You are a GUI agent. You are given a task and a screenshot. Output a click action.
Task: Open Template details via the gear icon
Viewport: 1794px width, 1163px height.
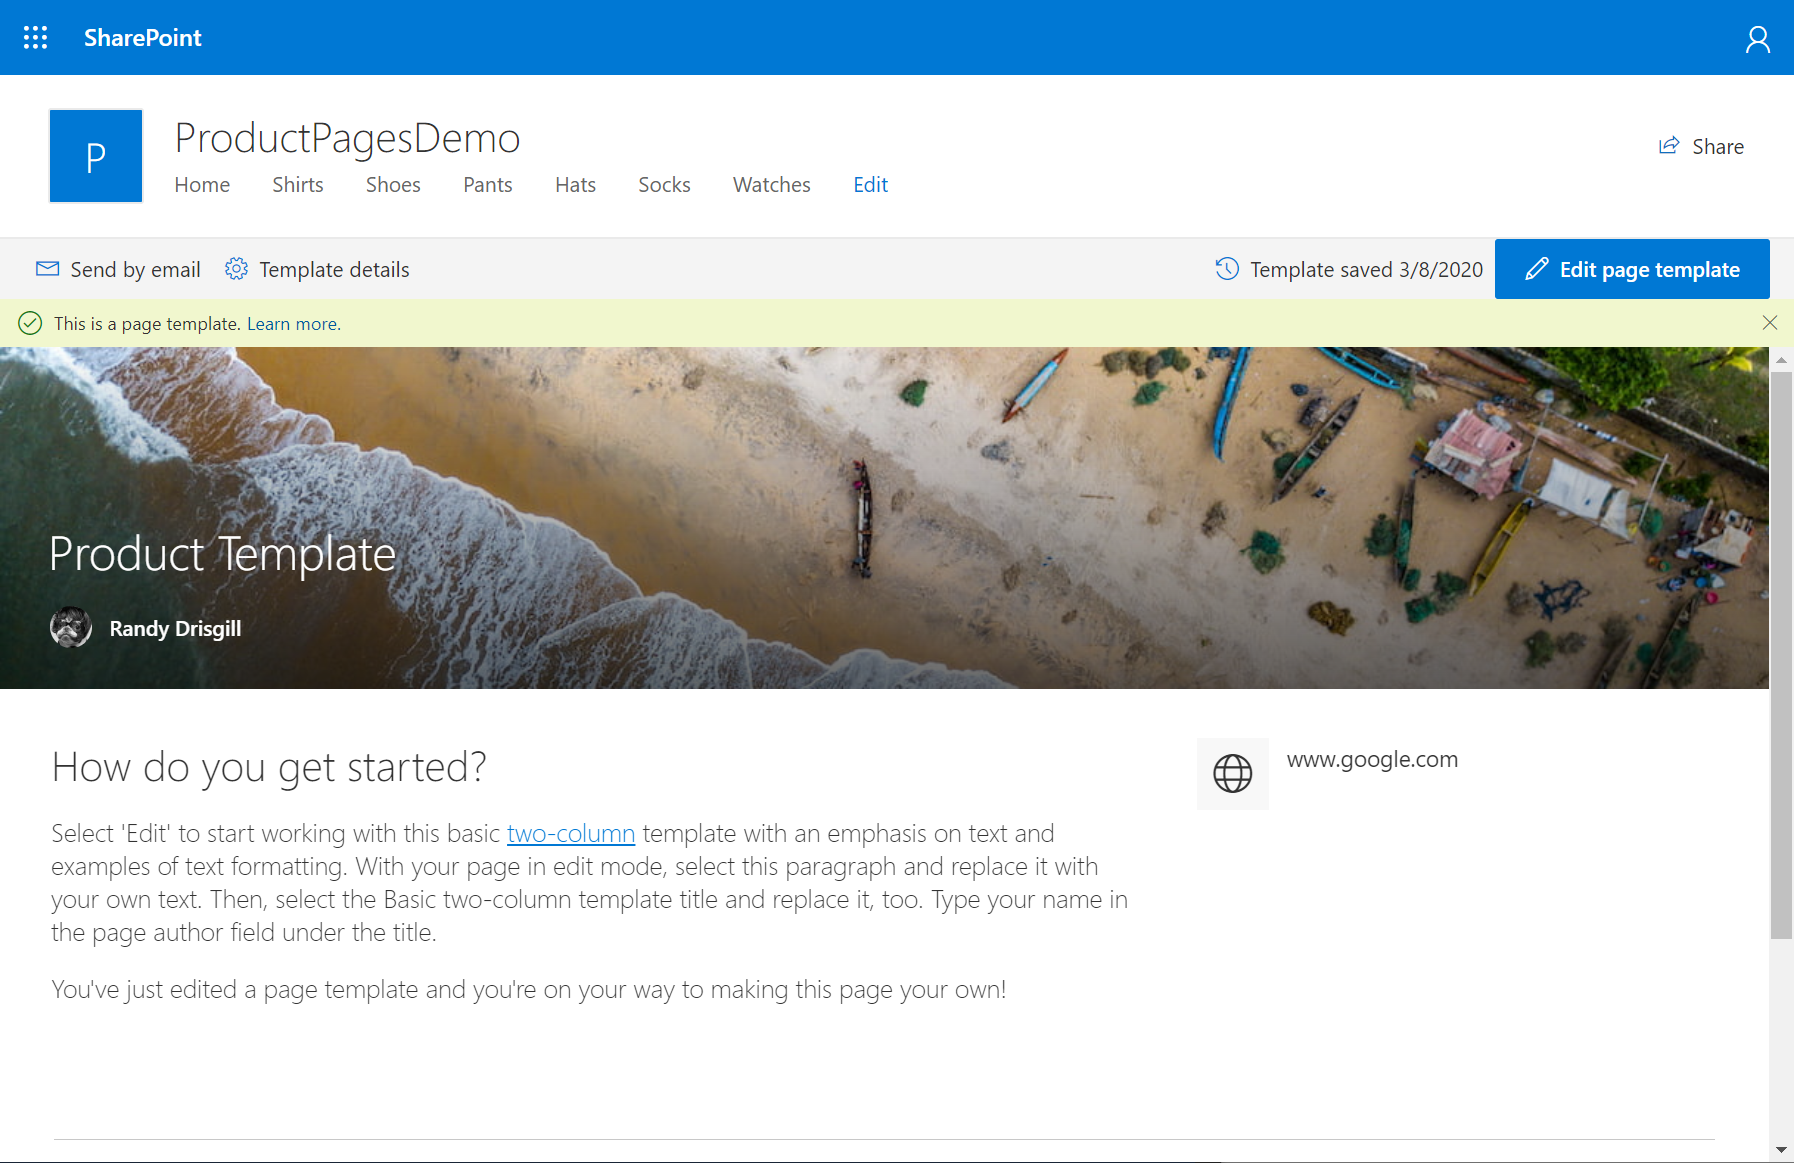[x=237, y=268]
